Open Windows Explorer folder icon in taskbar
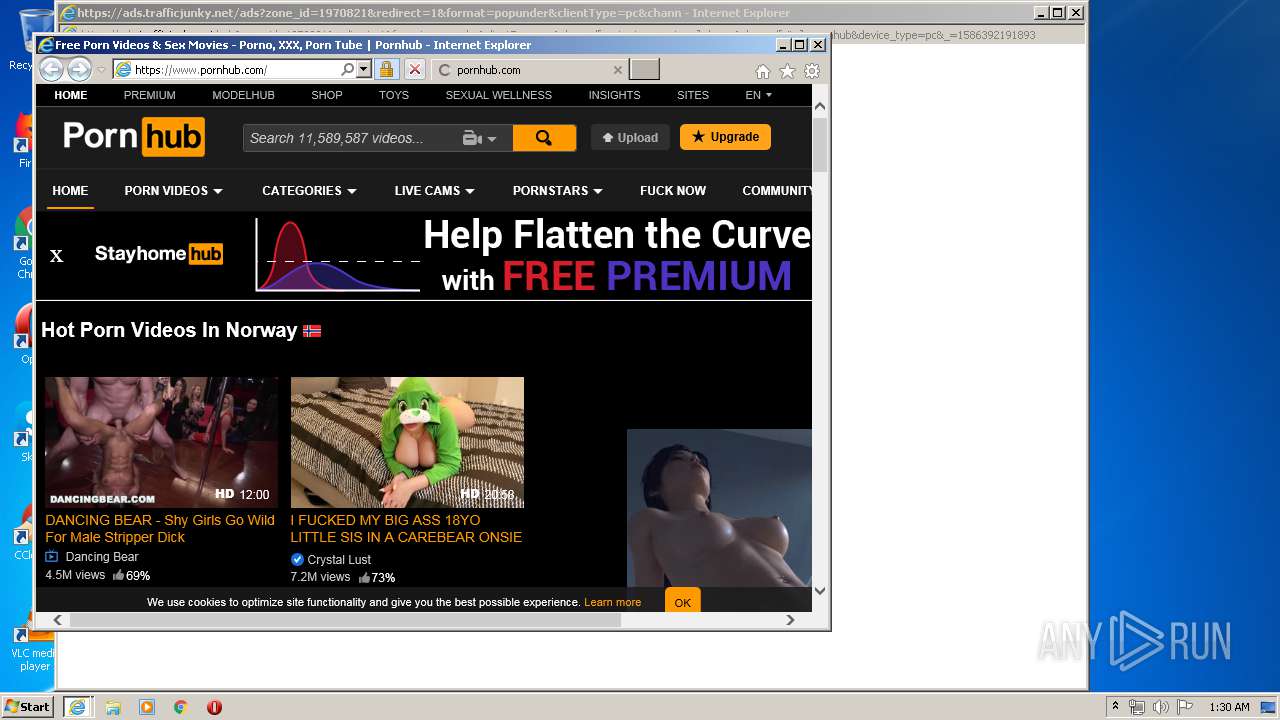The height and width of the screenshot is (720, 1280). click(x=113, y=707)
